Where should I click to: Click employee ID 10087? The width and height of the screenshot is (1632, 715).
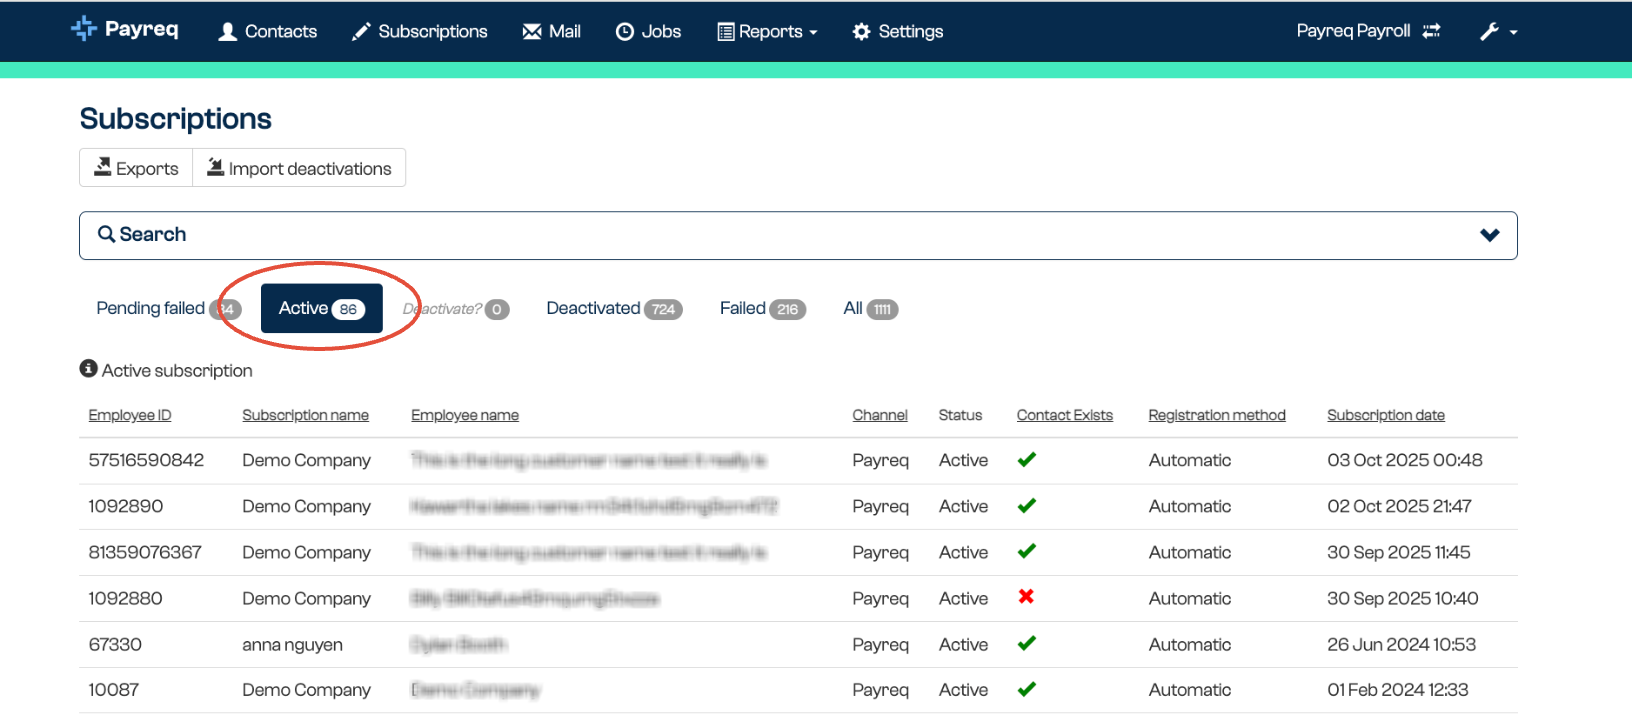114,690
